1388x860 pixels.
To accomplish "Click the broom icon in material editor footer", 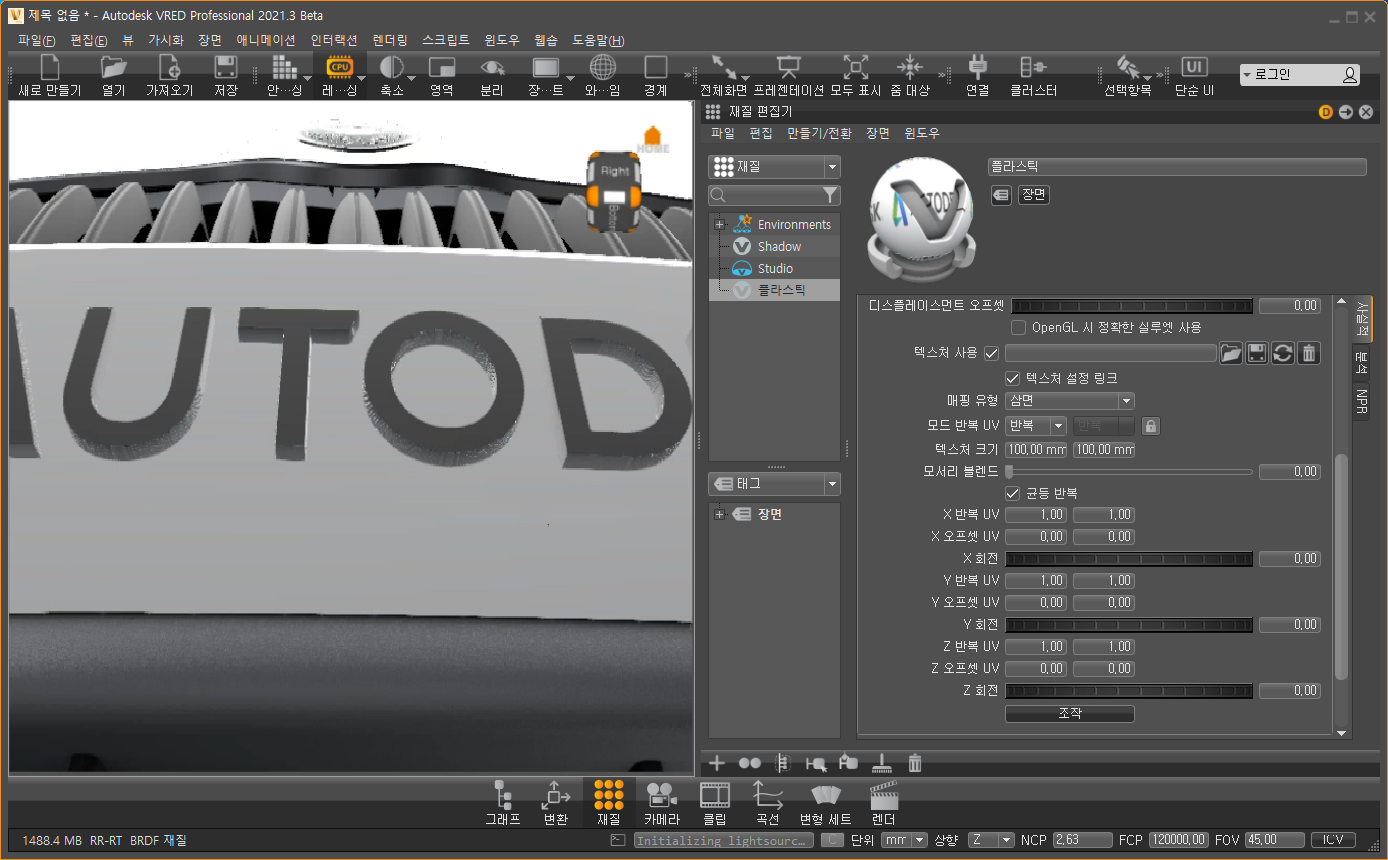I will click(x=881, y=764).
